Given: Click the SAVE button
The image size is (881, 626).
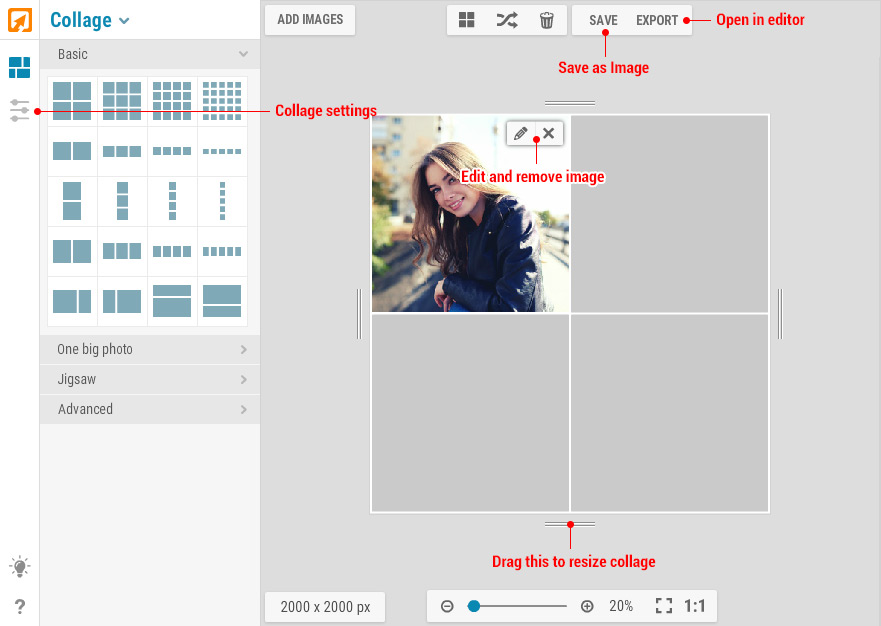Looking at the screenshot, I should click(603, 20).
